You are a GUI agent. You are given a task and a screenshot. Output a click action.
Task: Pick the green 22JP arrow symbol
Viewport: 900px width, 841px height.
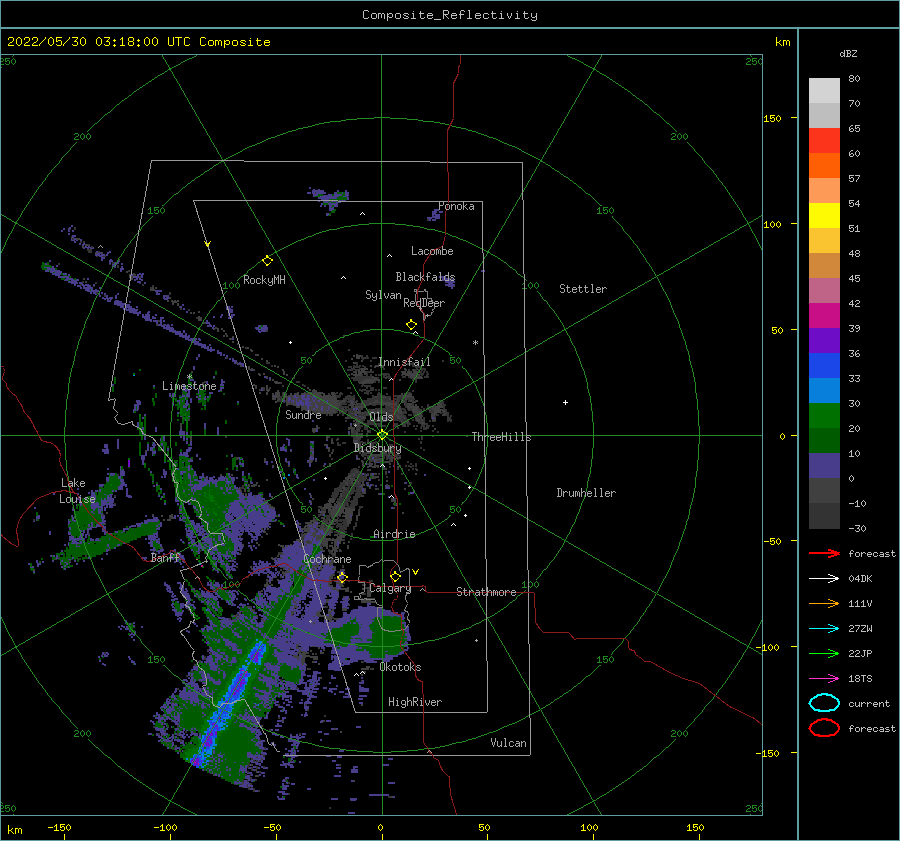coord(824,653)
